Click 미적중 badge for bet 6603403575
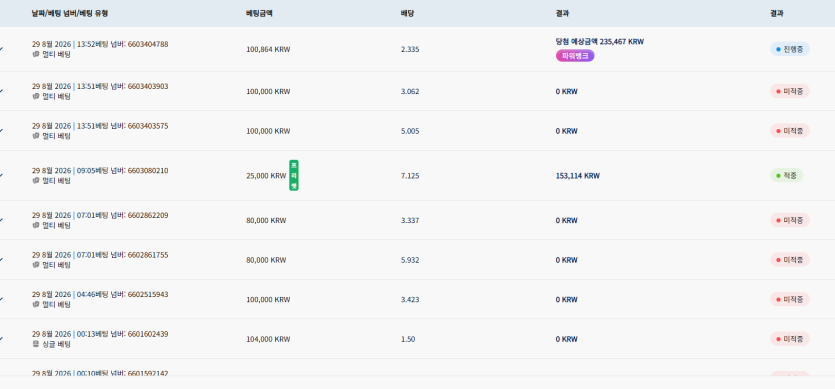This screenshot has height=389, width=835. tap(790, 131)
